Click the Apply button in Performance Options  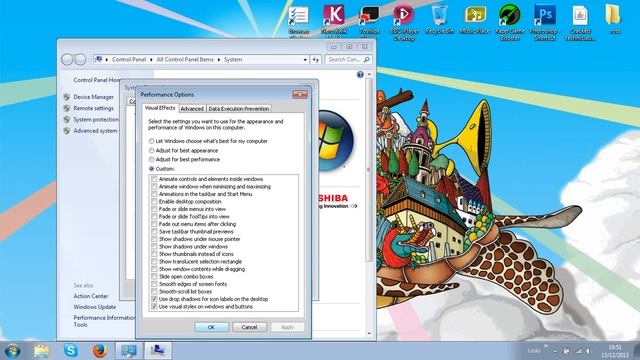click(x=287, y=327)
